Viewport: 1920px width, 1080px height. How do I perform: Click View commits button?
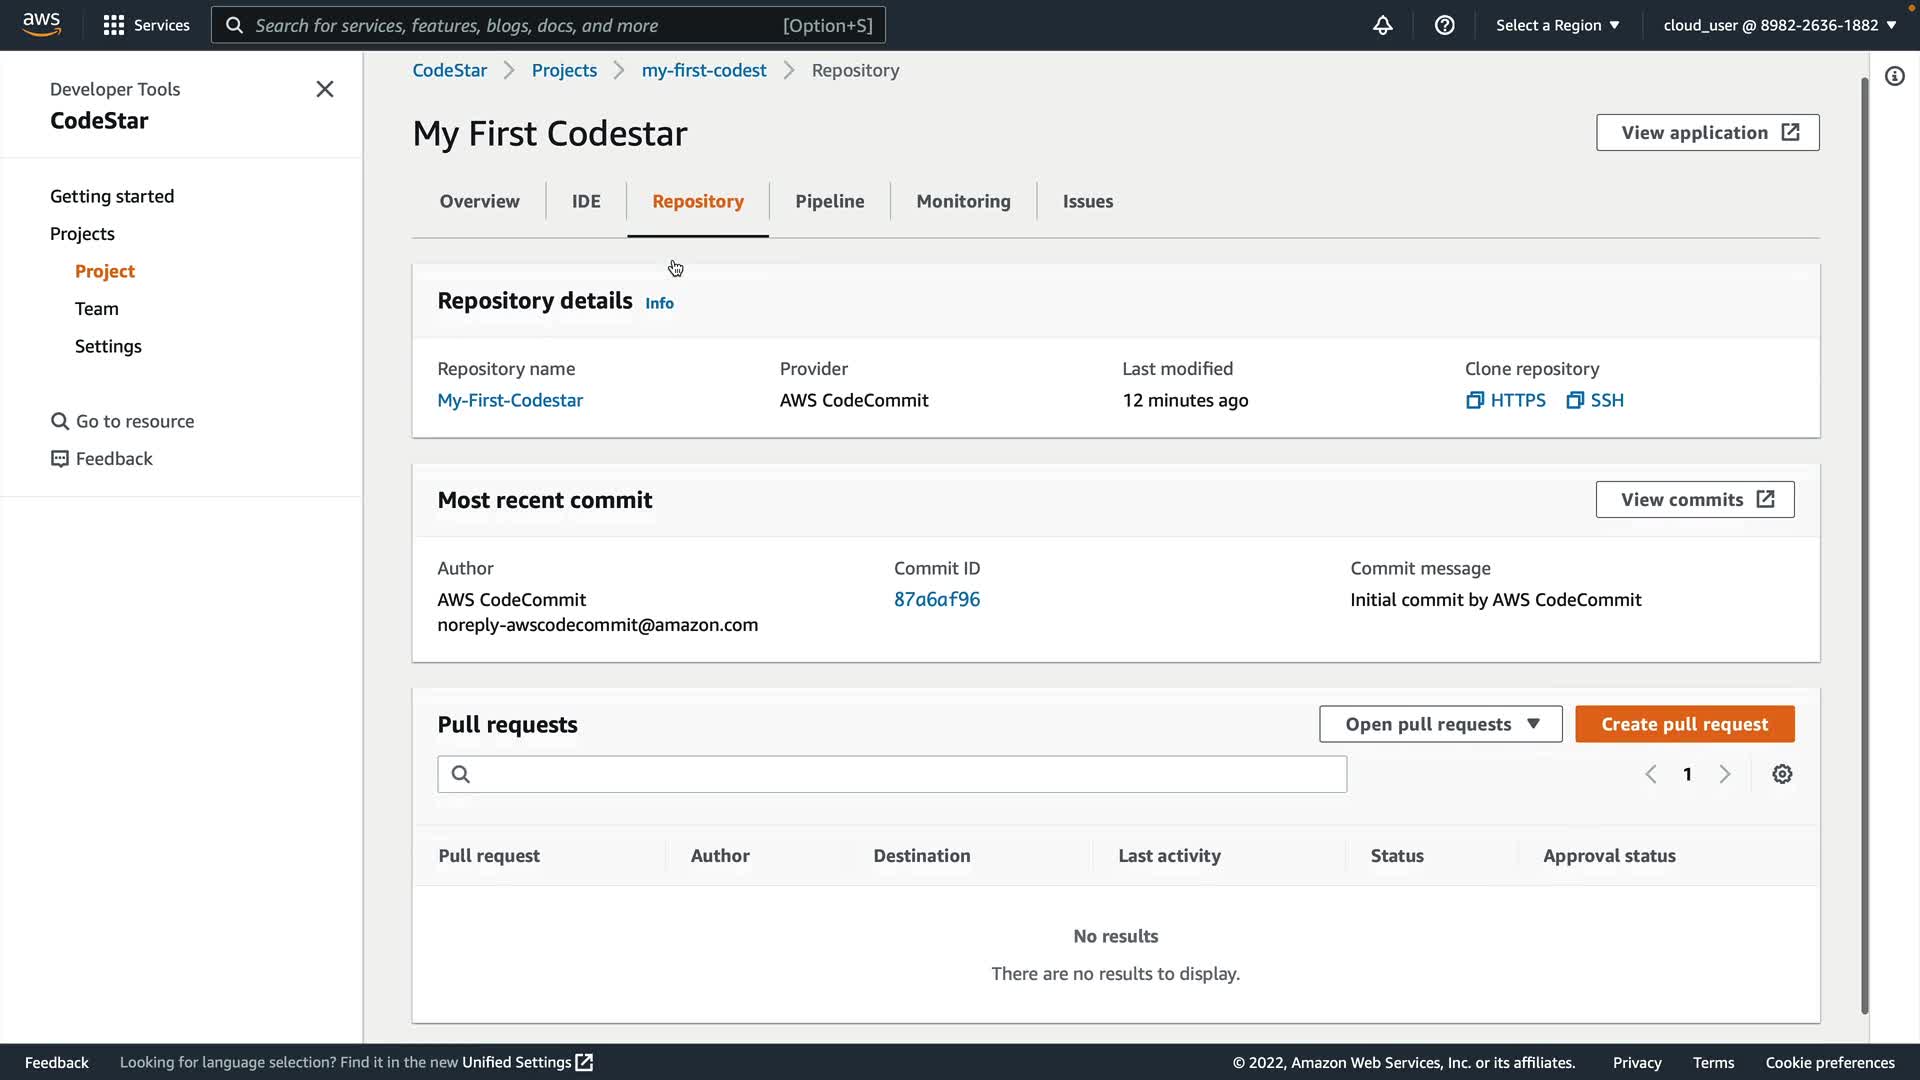(x=1694, y=499)
